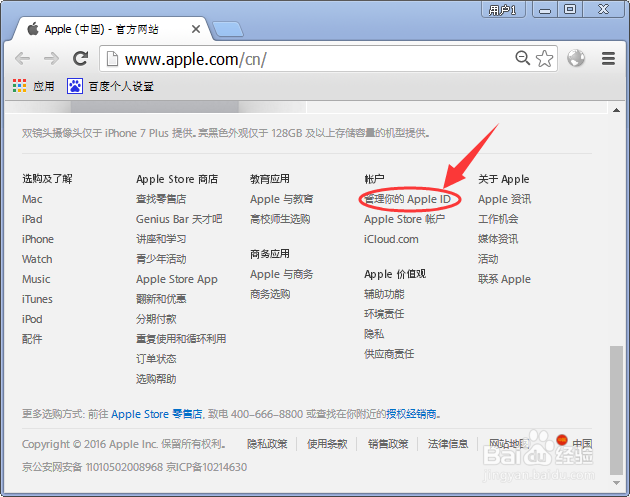Open the Baidu paw bookmark 百度个人设置
This screenshot has width=630, height=497.
[110, 86]
